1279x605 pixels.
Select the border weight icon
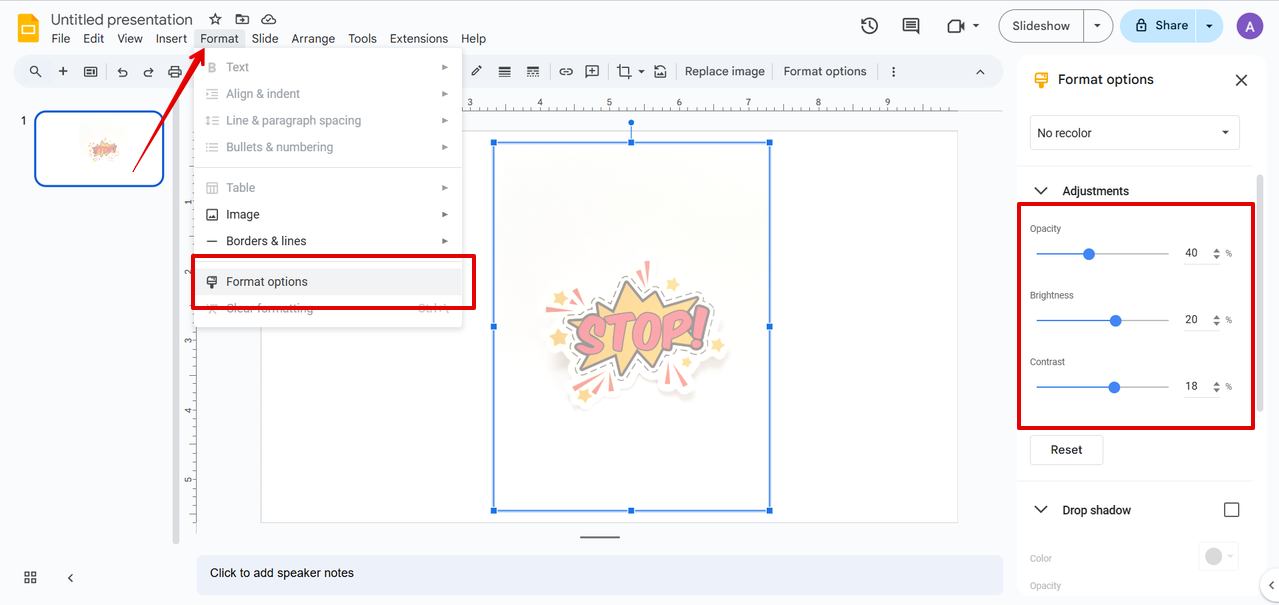(505, 71)
